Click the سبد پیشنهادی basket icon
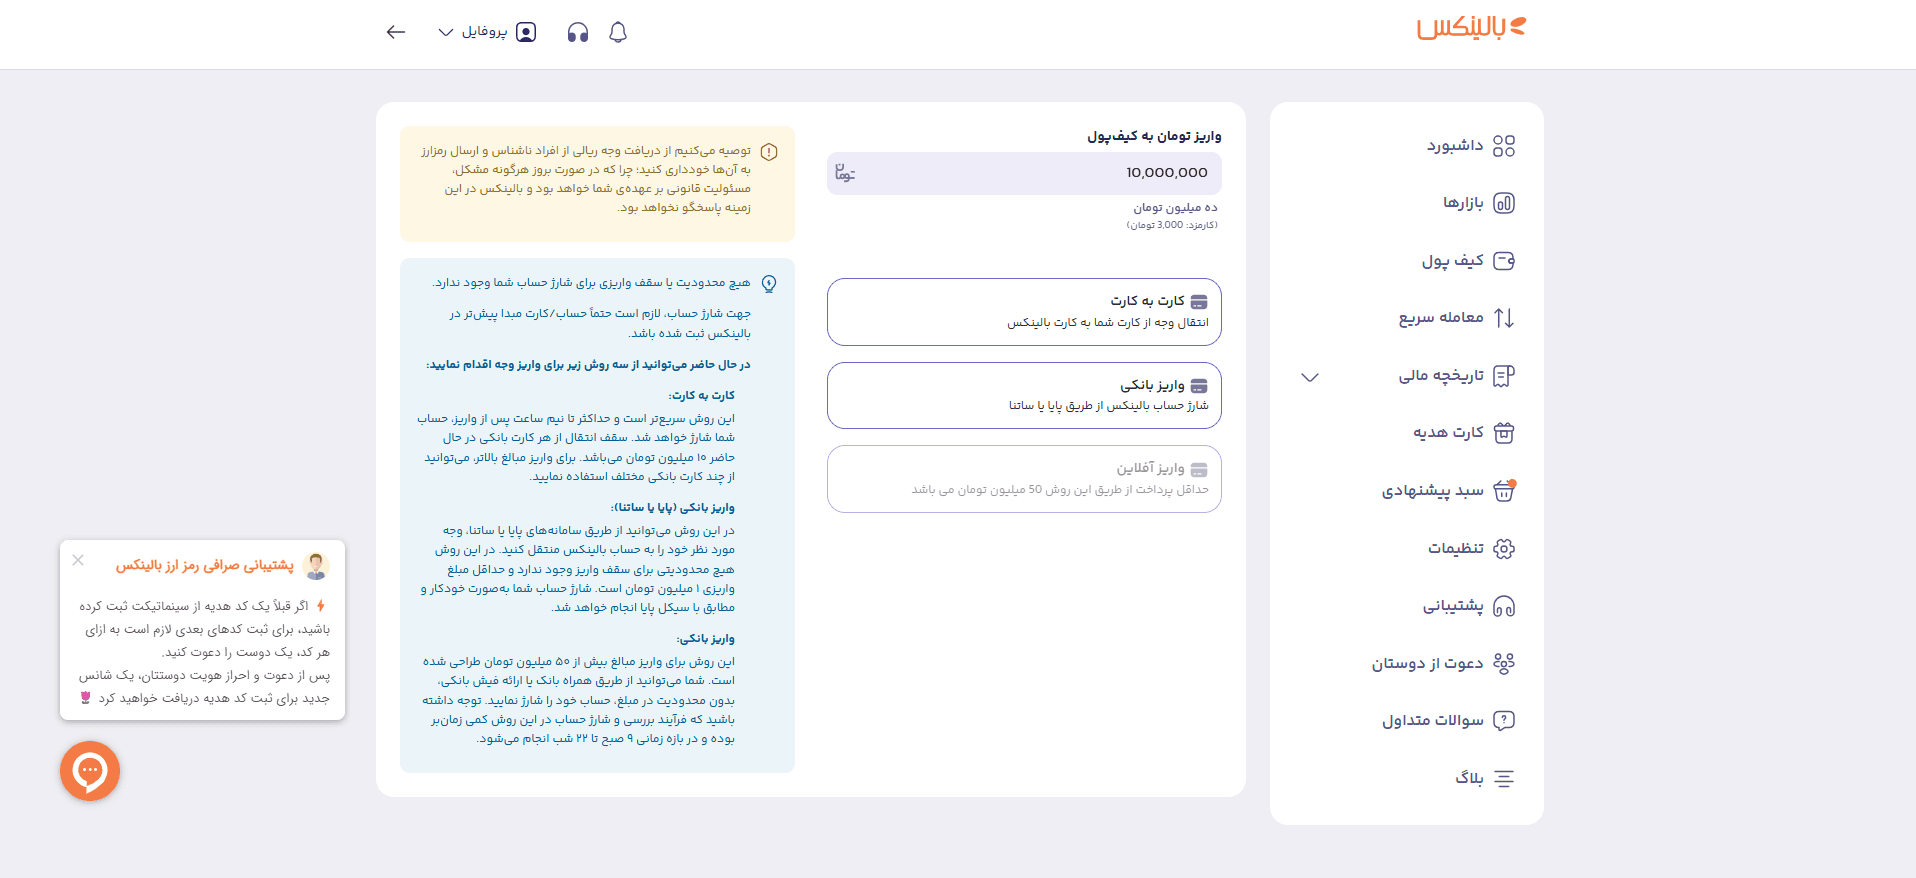Viewport: 1916px width, 878px height. (1504, 490)
